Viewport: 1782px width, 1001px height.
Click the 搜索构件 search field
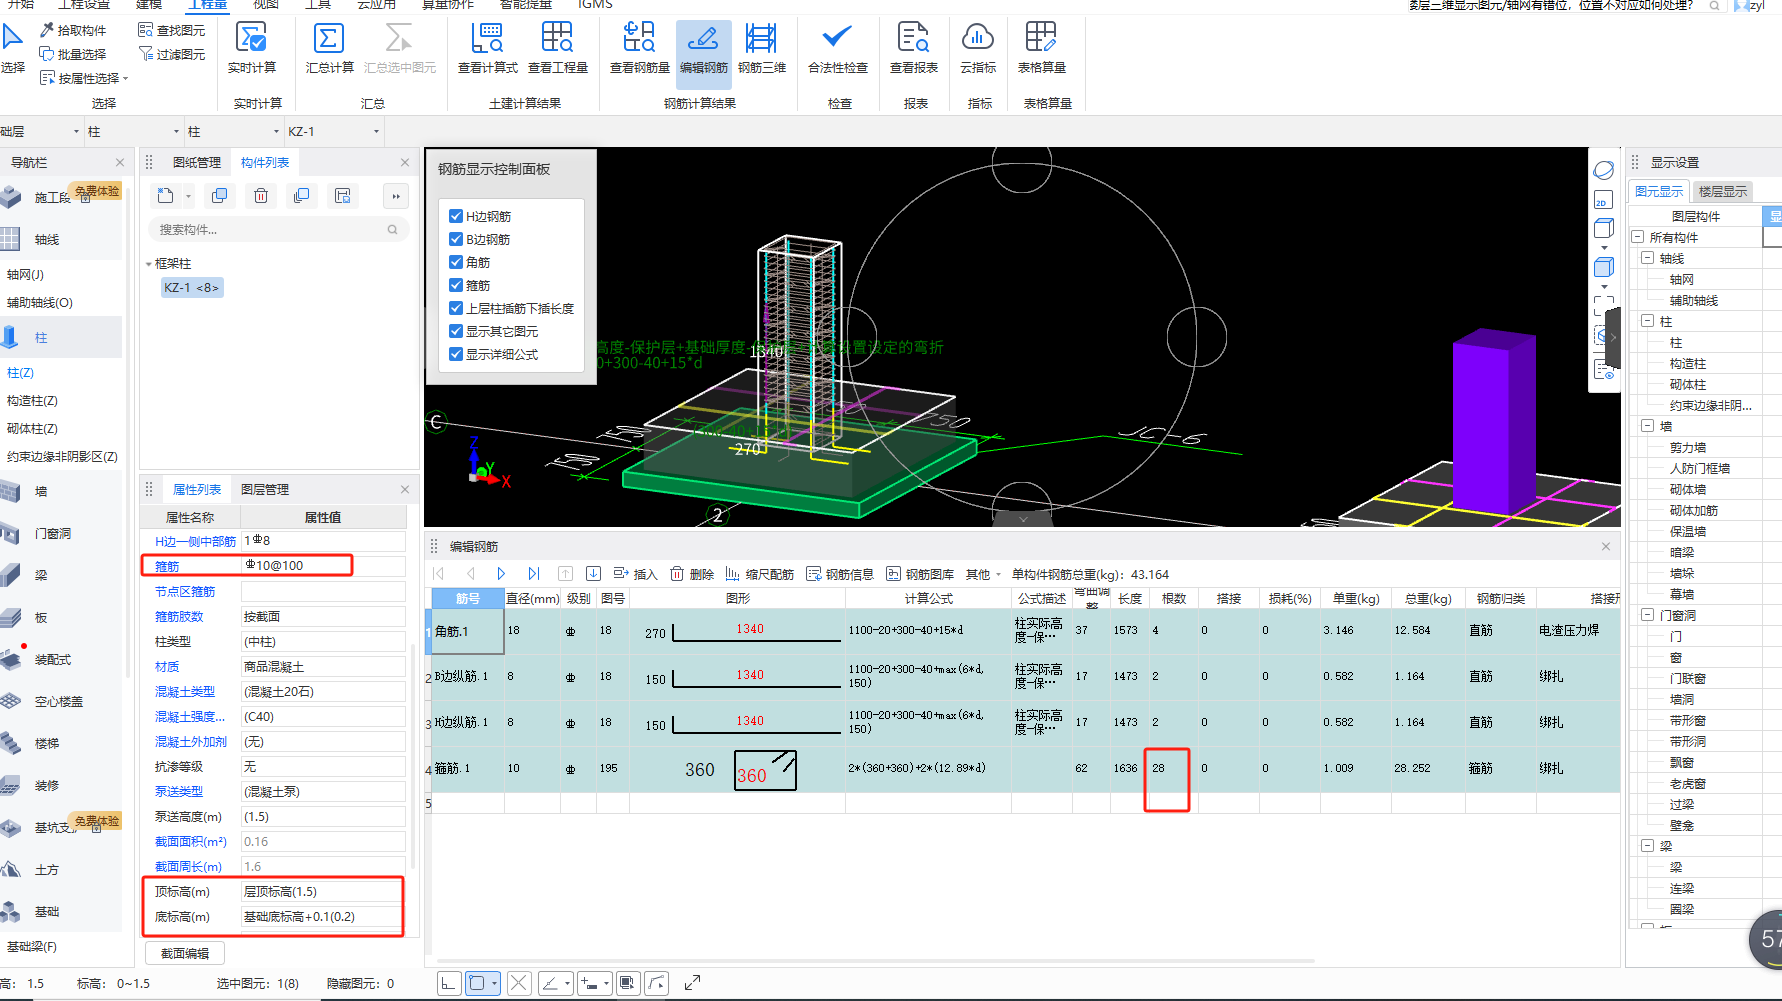point(278,230)
